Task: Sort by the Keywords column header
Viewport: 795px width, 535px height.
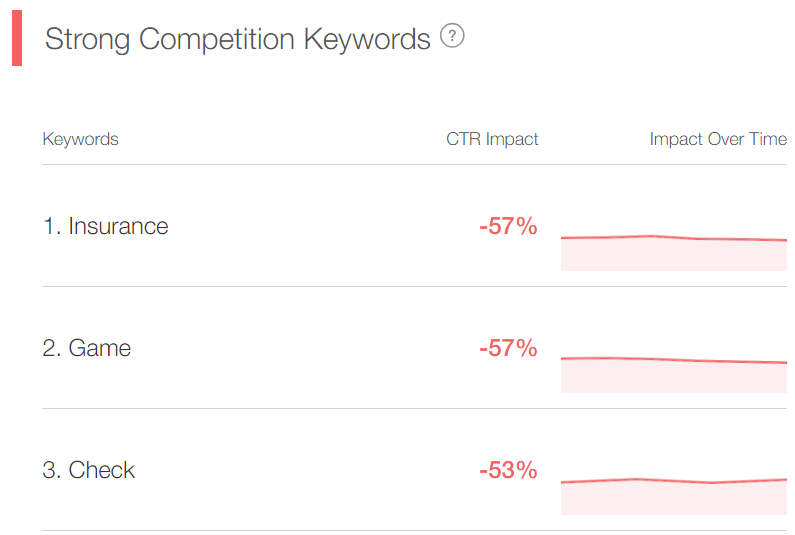Action: coord(80,139)
